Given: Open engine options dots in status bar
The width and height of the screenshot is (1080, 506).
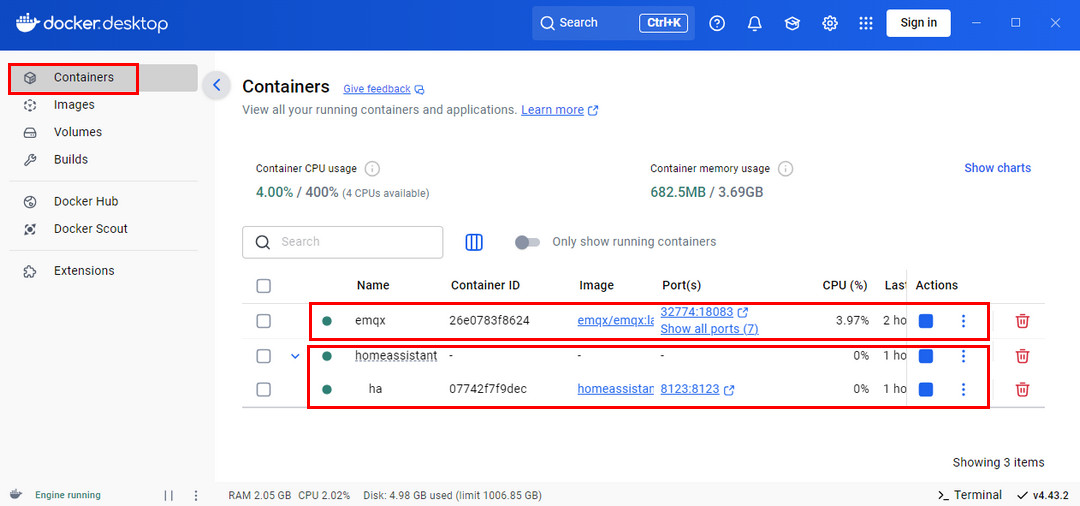Looking at the screenshot, I should (196, 495).
